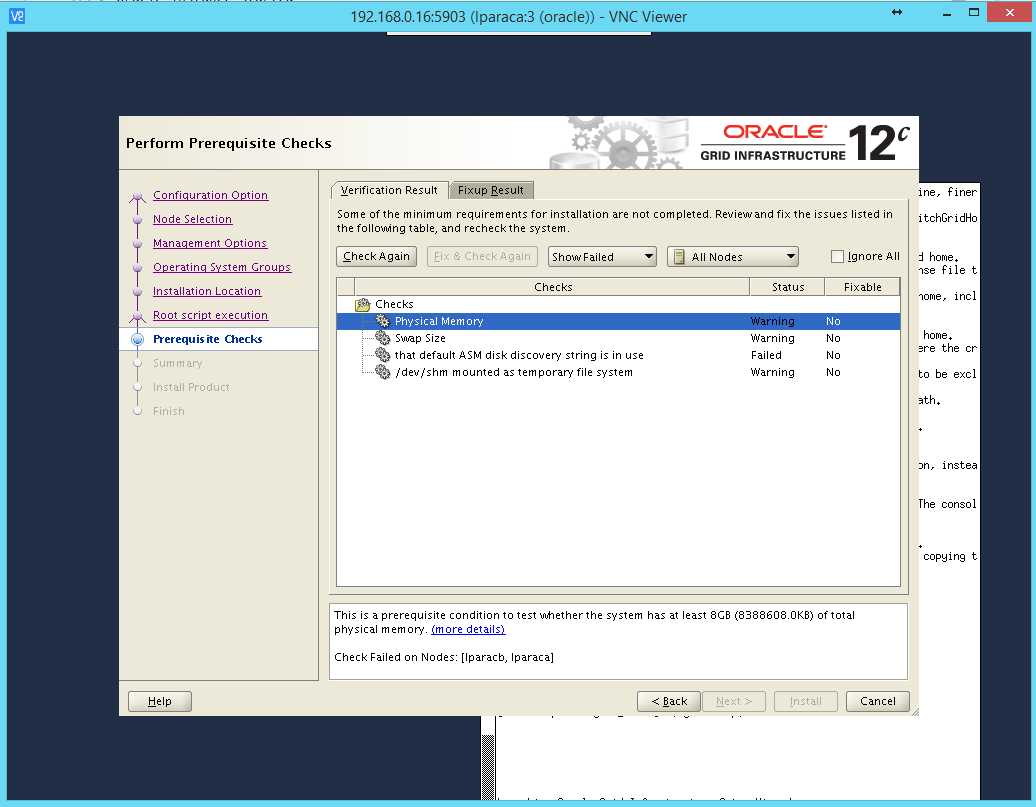This screenshot has width=1036, height=807.
Task: Open the Help button
Action: tap(160, 701)
